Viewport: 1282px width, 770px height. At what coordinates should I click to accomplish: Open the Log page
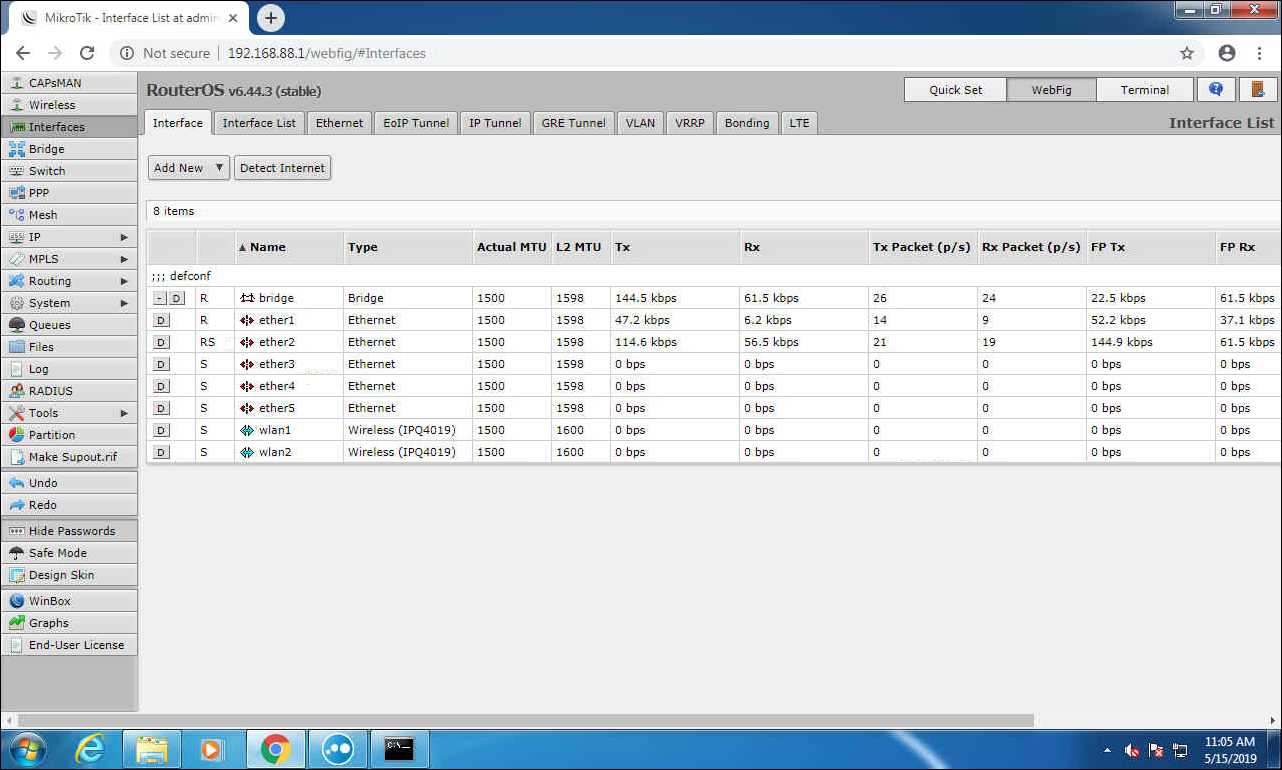69,369
